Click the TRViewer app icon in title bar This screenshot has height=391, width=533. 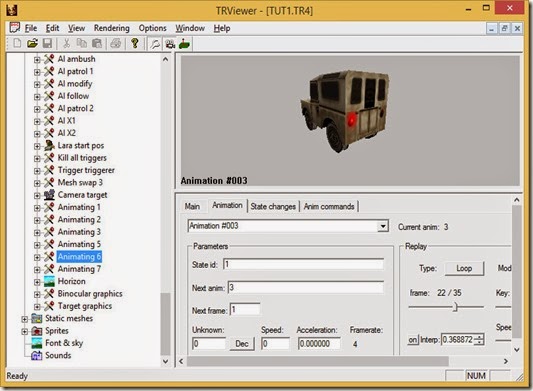[x=12, y=10]
